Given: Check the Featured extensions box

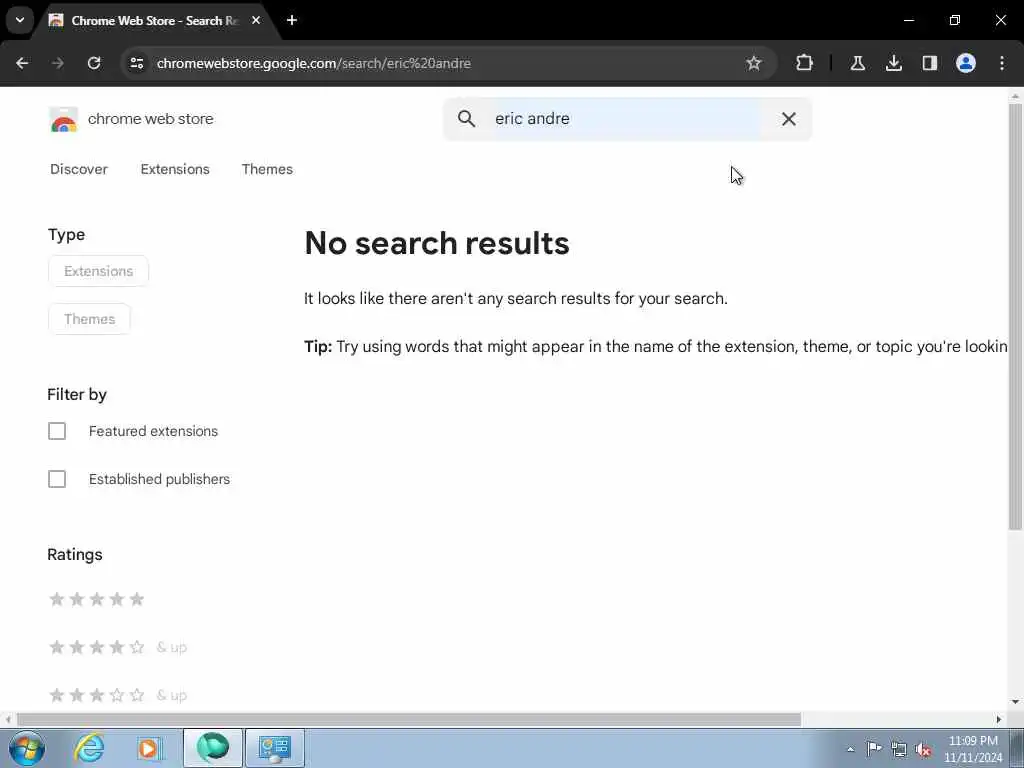Looking at the screenshot, I should [x=57, y=431].
